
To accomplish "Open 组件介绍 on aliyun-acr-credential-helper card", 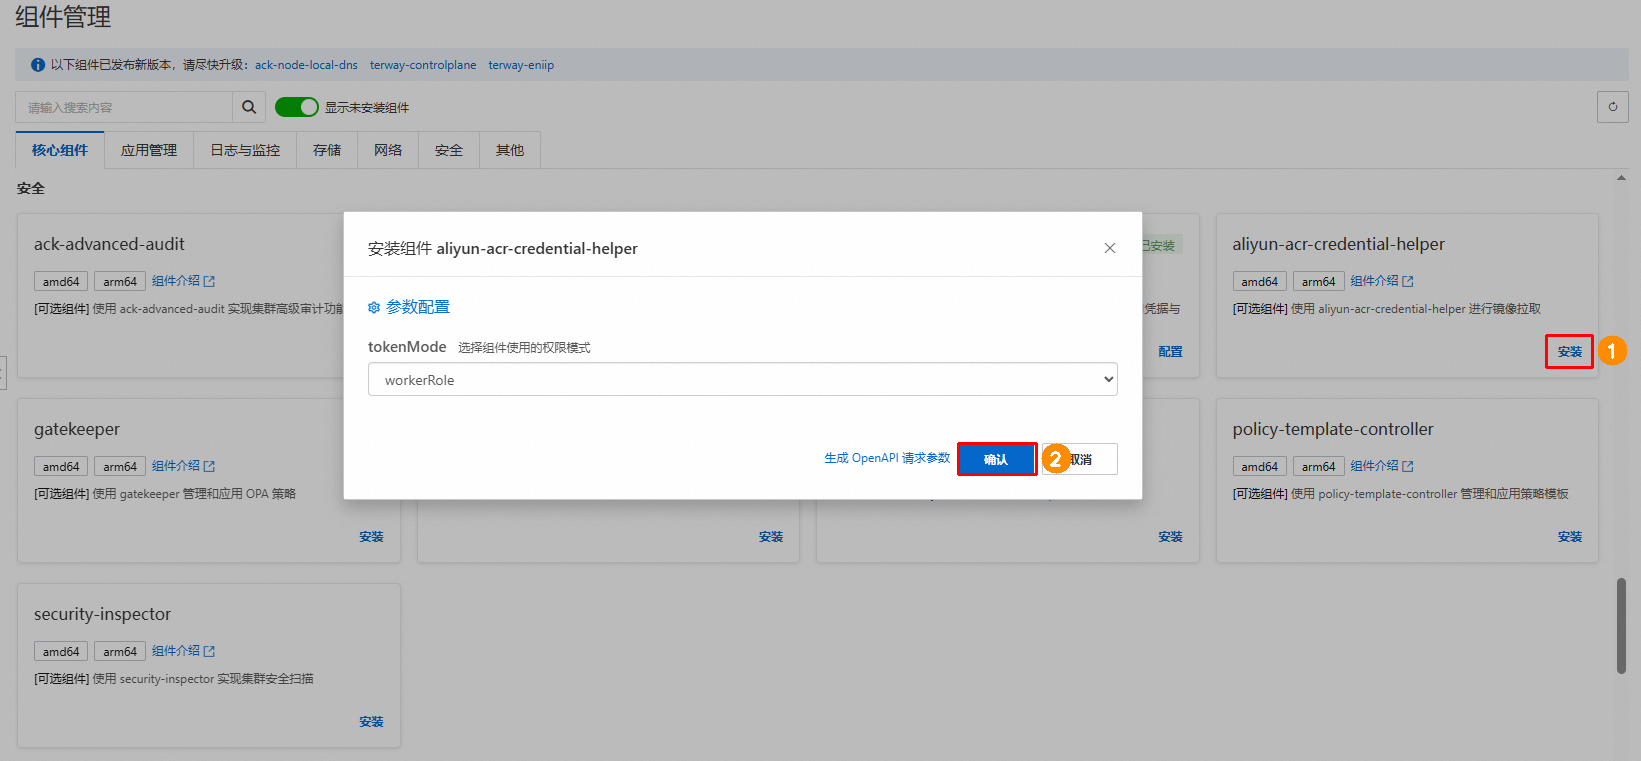I will (x=1375, y=281).
